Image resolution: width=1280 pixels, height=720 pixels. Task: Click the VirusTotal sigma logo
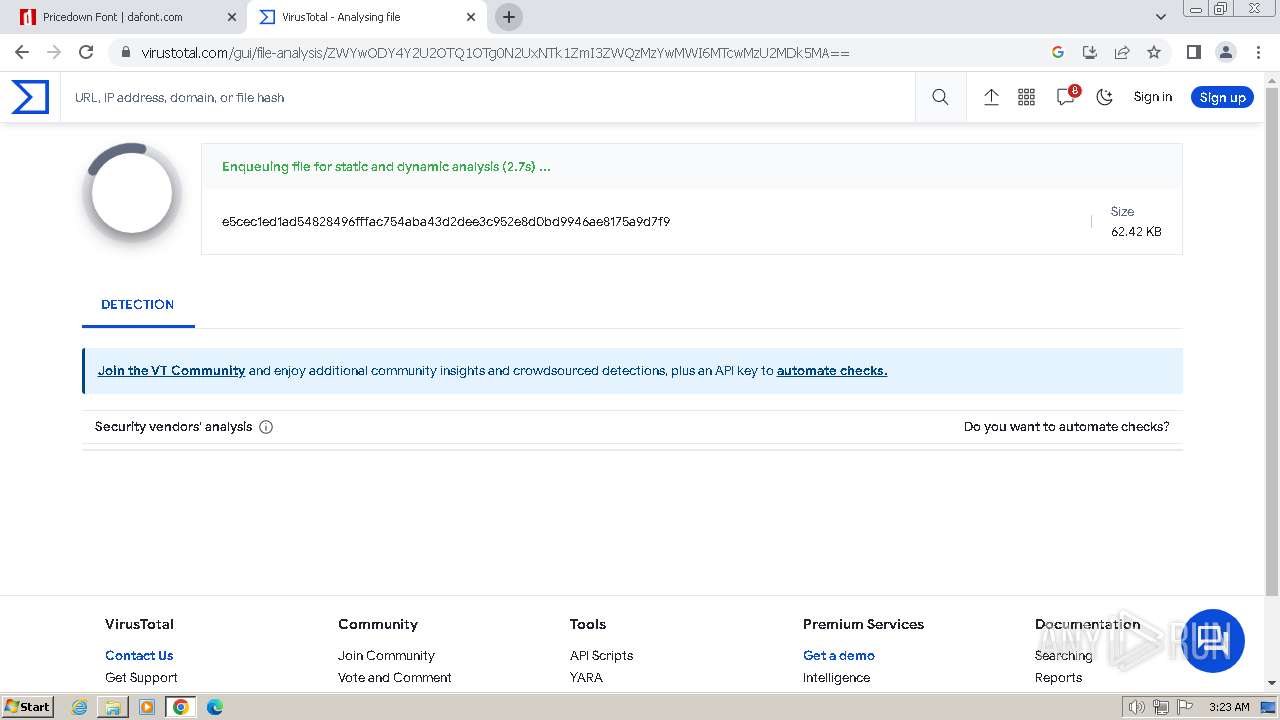[x=30, y=97]
